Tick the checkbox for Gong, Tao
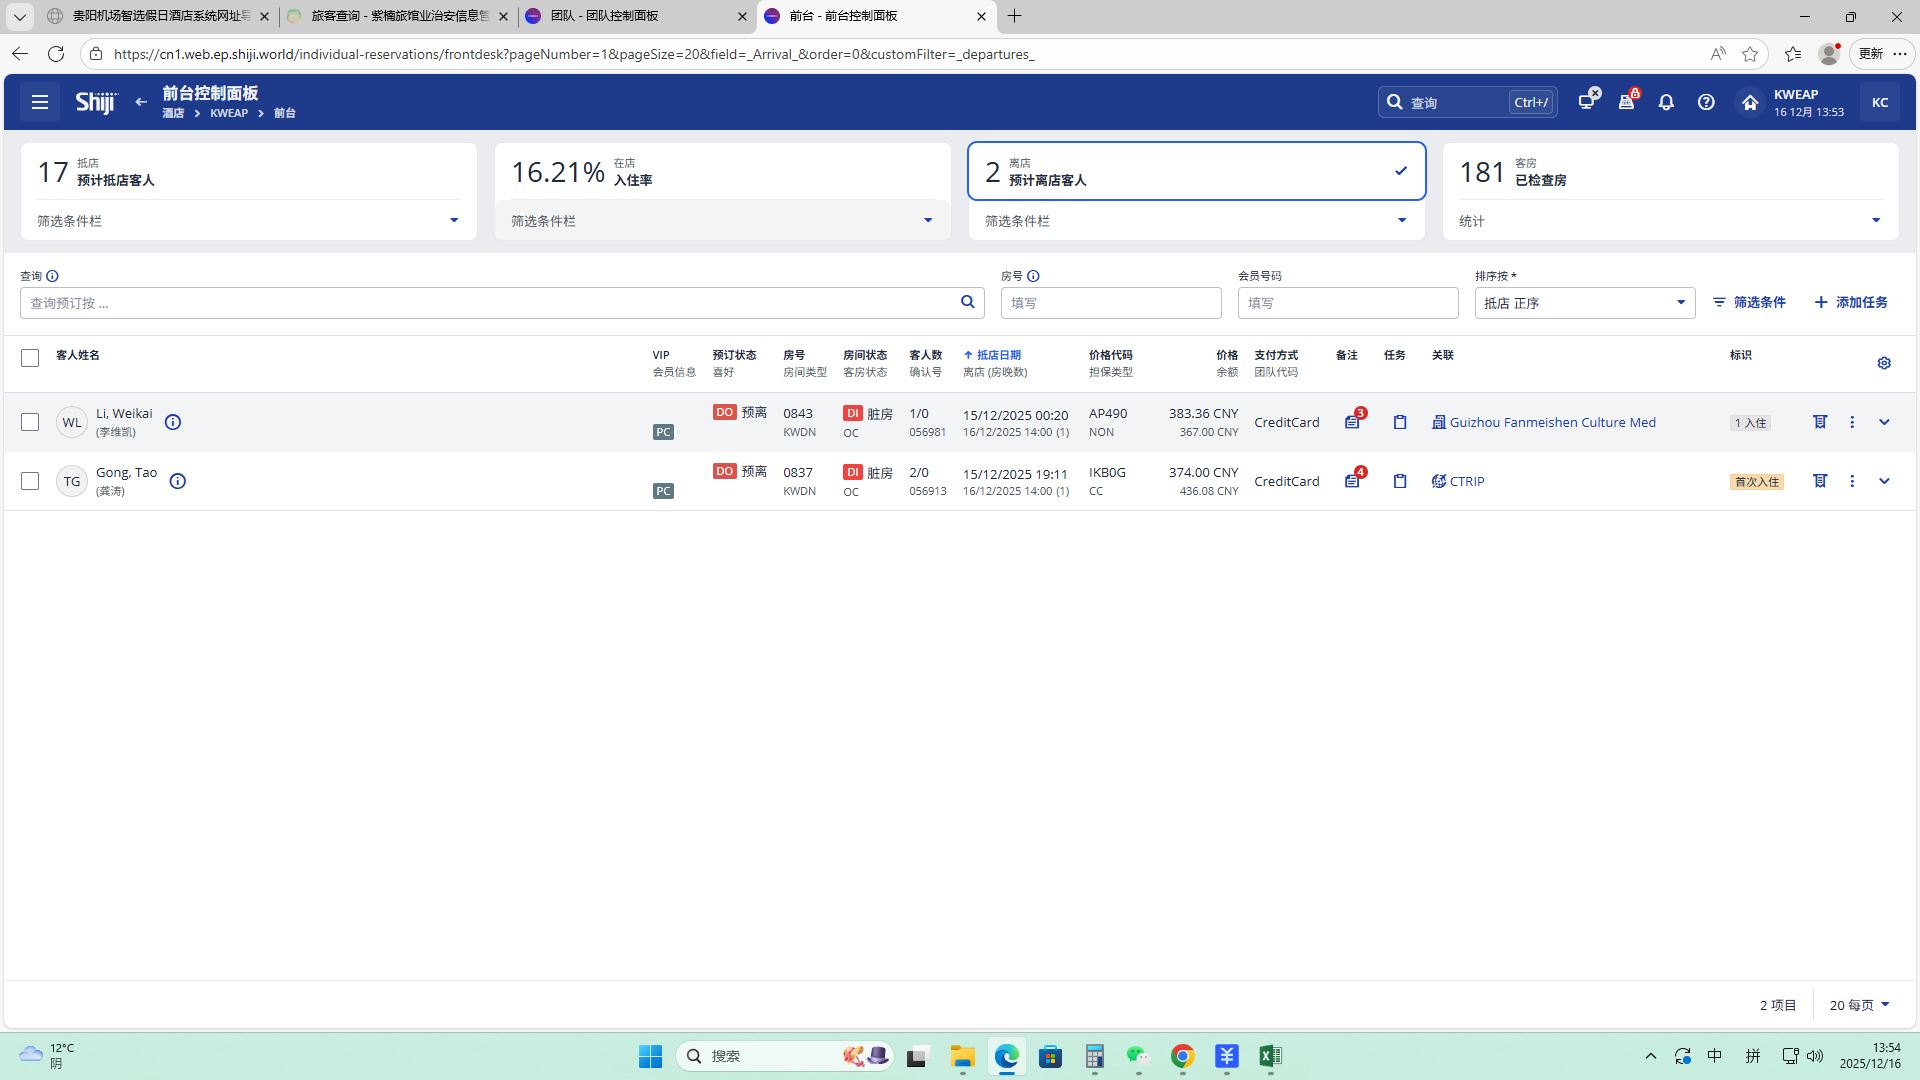The height and width of the screenshot is (1080, 1920). coord(30,481)
